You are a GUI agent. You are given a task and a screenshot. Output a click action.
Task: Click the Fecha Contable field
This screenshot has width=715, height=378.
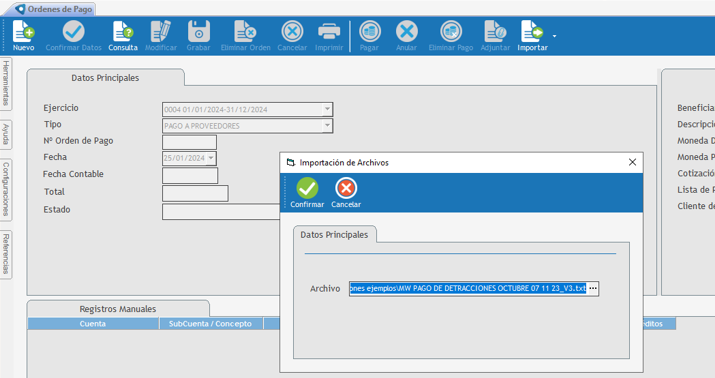coord(190,176)
